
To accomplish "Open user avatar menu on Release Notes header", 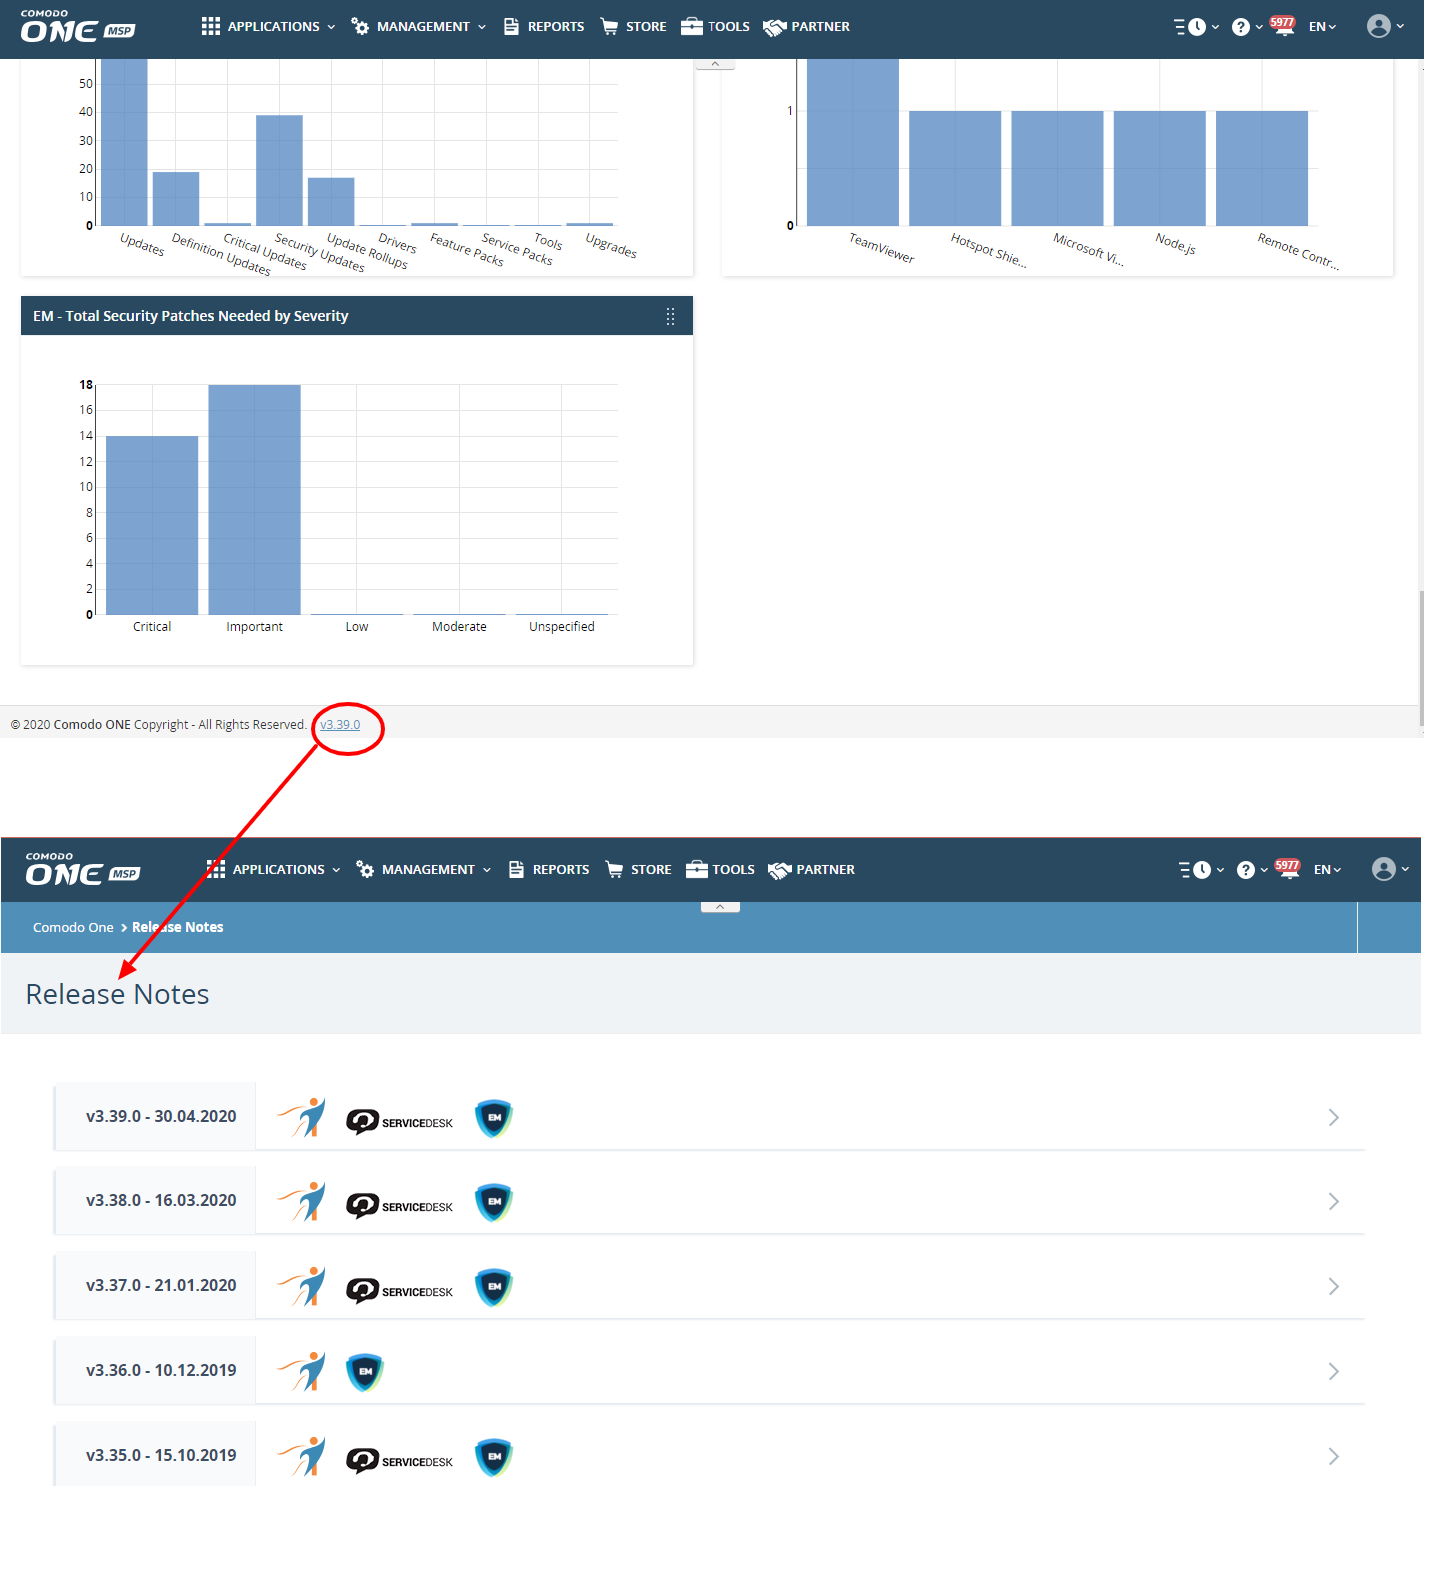I will (1390, 869).
